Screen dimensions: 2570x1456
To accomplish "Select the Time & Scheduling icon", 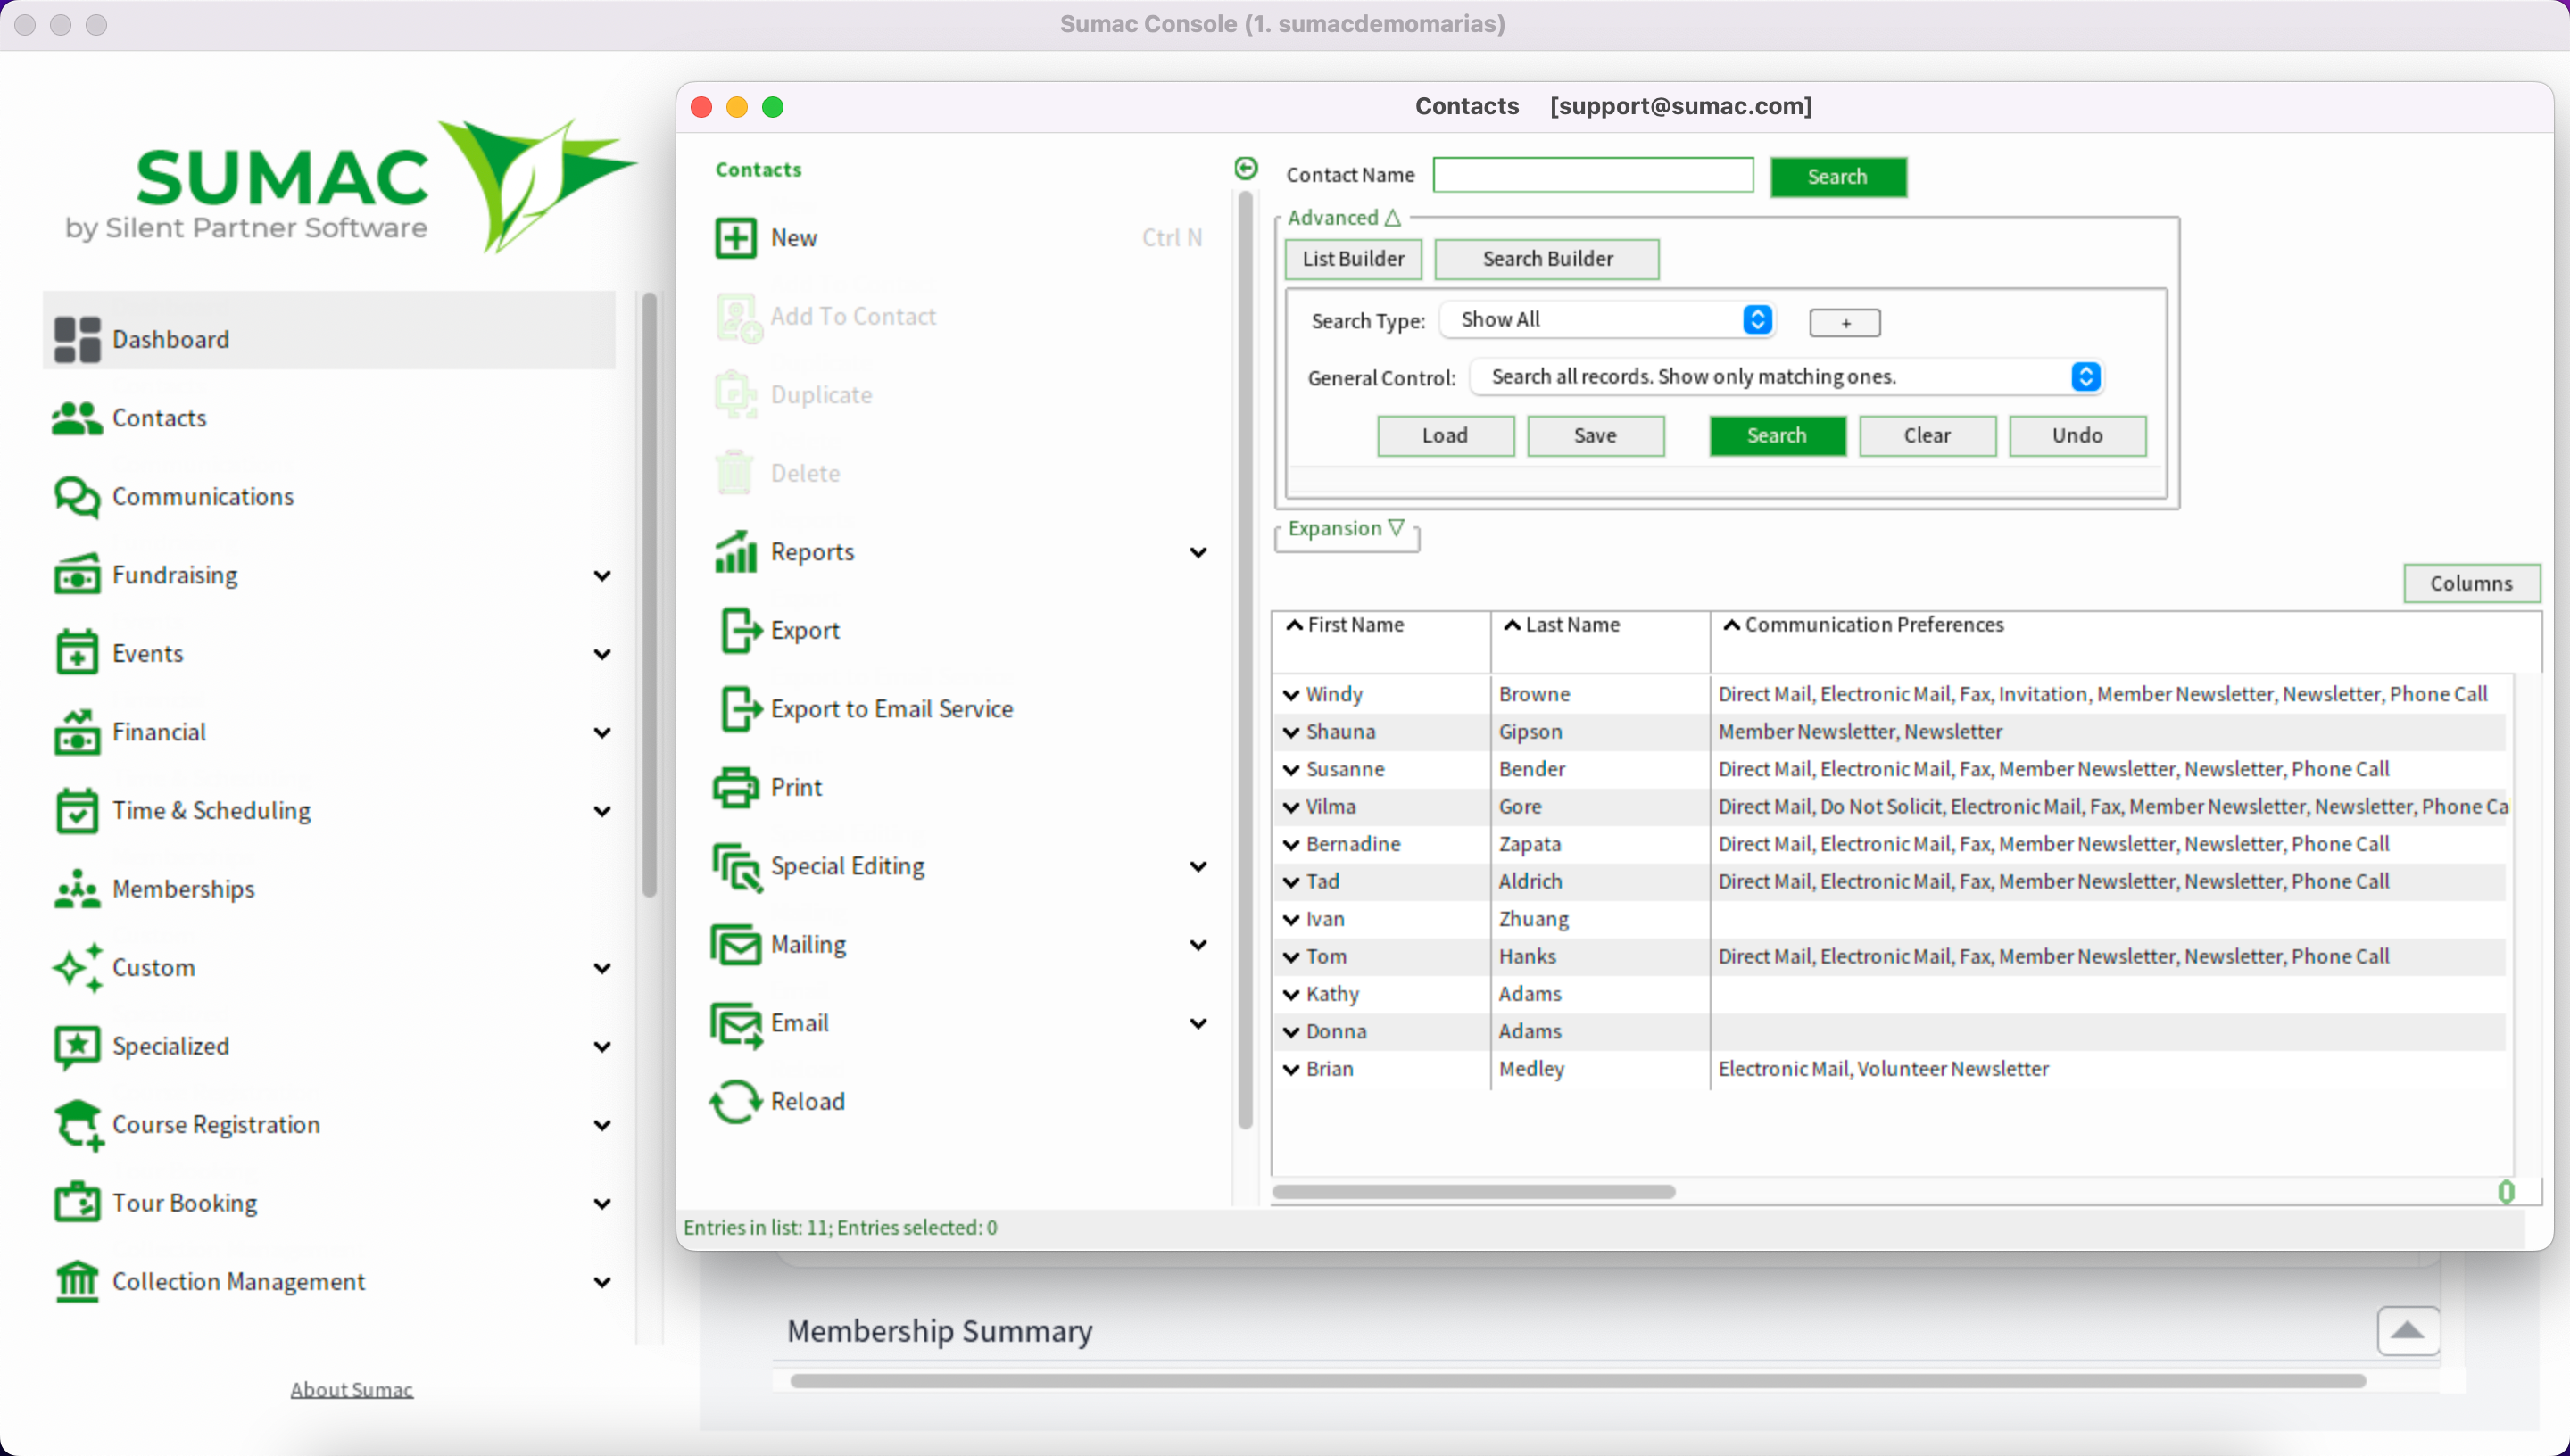I will point(77,810).
